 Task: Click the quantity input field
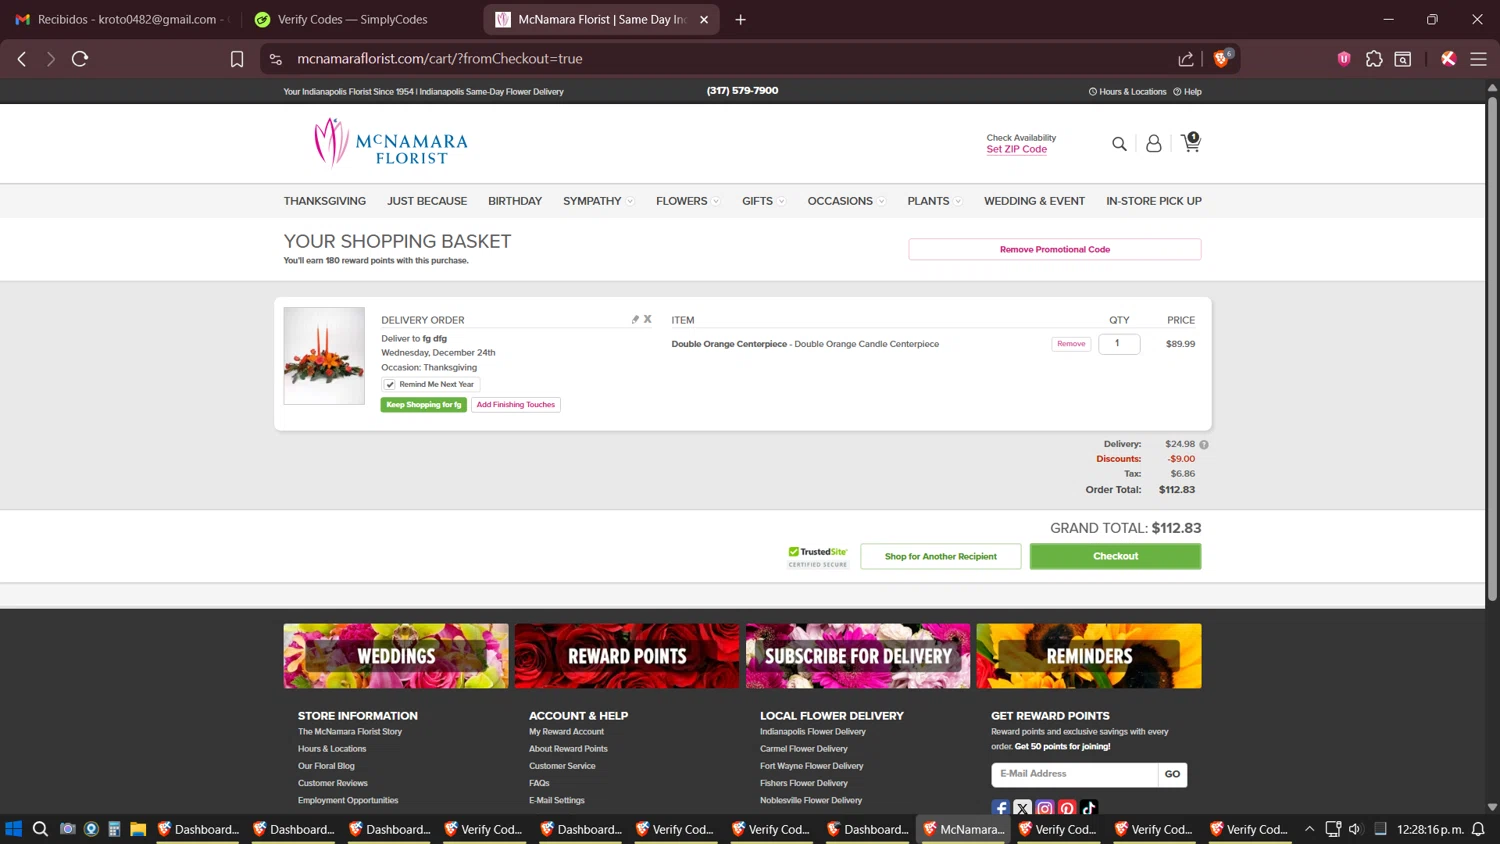pyautogui.click(x=1119, y=344)
